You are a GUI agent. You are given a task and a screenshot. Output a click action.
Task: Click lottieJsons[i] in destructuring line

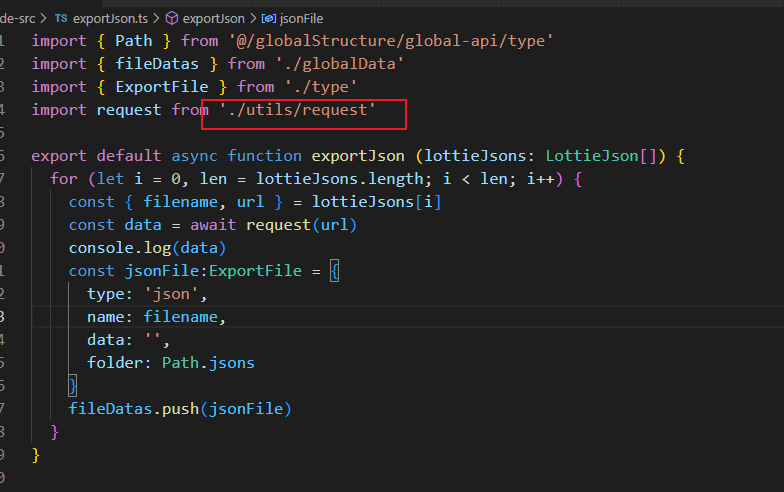click(x=376, y=202)
